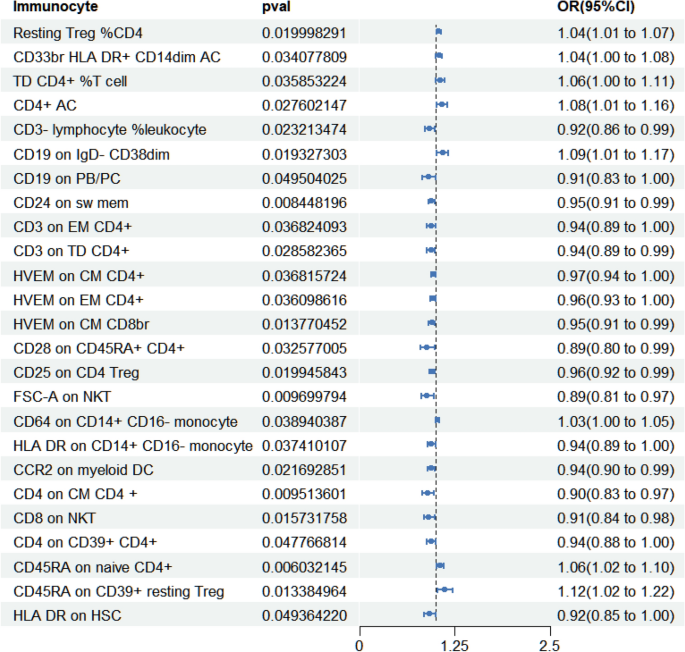Select CD25 on CD4 Treg label

point(76,373)
